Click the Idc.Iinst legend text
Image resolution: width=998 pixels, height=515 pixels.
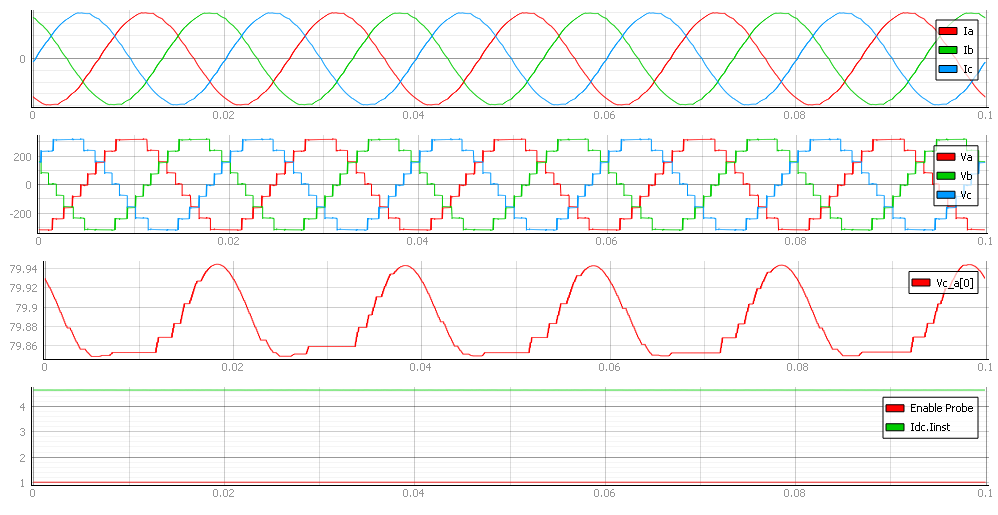(x=930, y=428)
